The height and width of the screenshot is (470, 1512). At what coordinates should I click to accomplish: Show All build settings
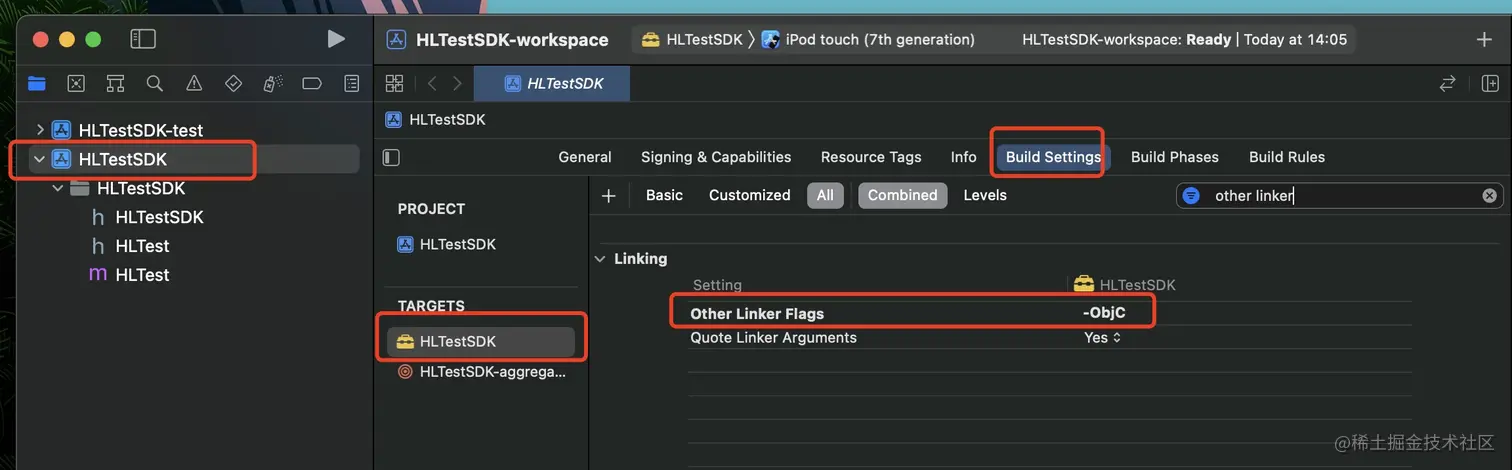click(x=825, y=196)
